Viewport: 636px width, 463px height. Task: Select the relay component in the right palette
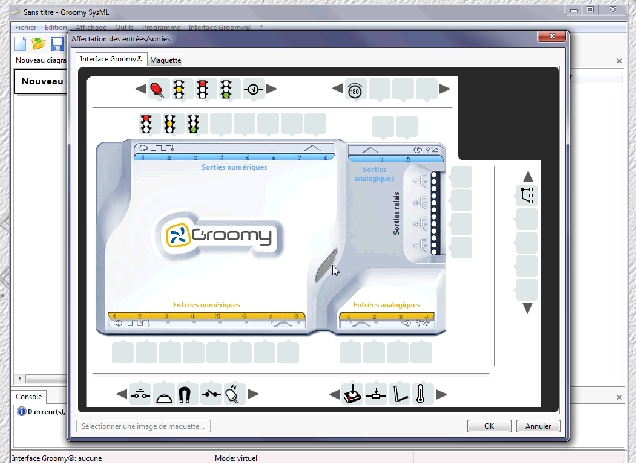click(x=527, y=196)
